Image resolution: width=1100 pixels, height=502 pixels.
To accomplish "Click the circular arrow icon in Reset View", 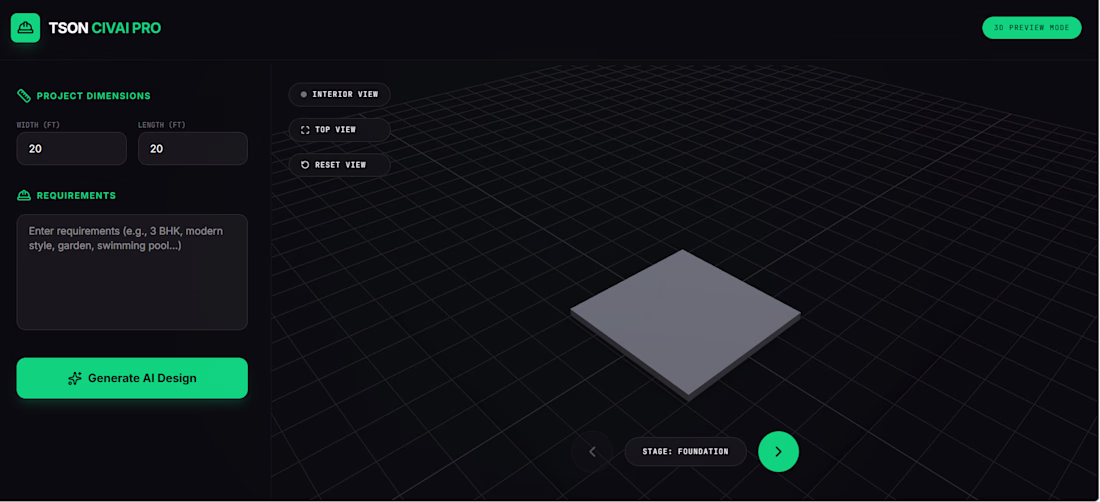I will [304, 165].
